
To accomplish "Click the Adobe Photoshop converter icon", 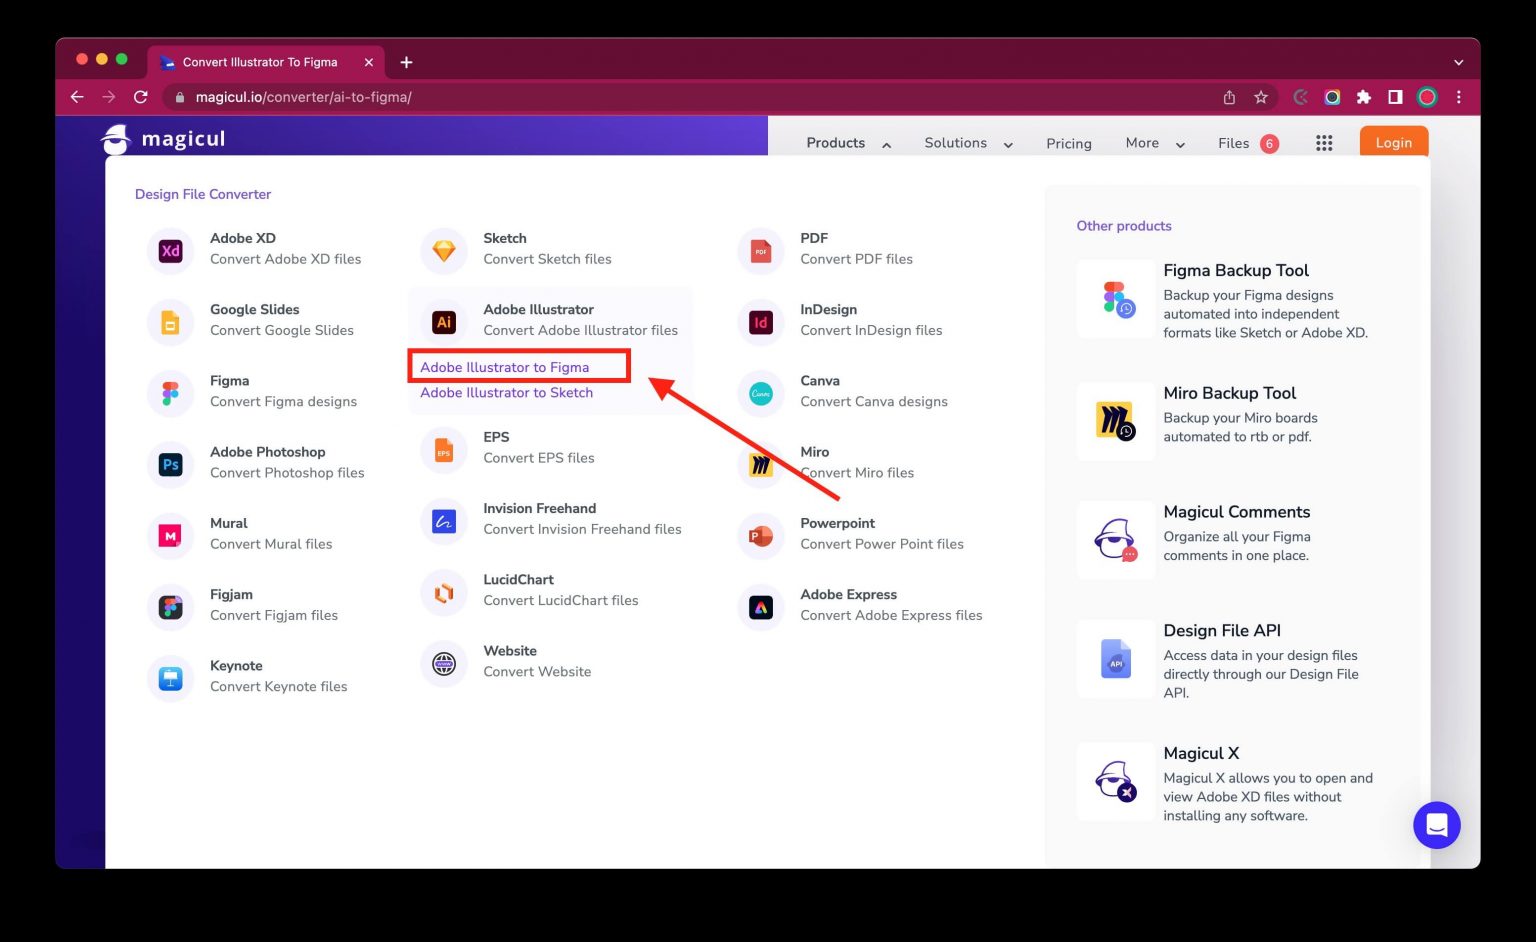I will point(170,464).
